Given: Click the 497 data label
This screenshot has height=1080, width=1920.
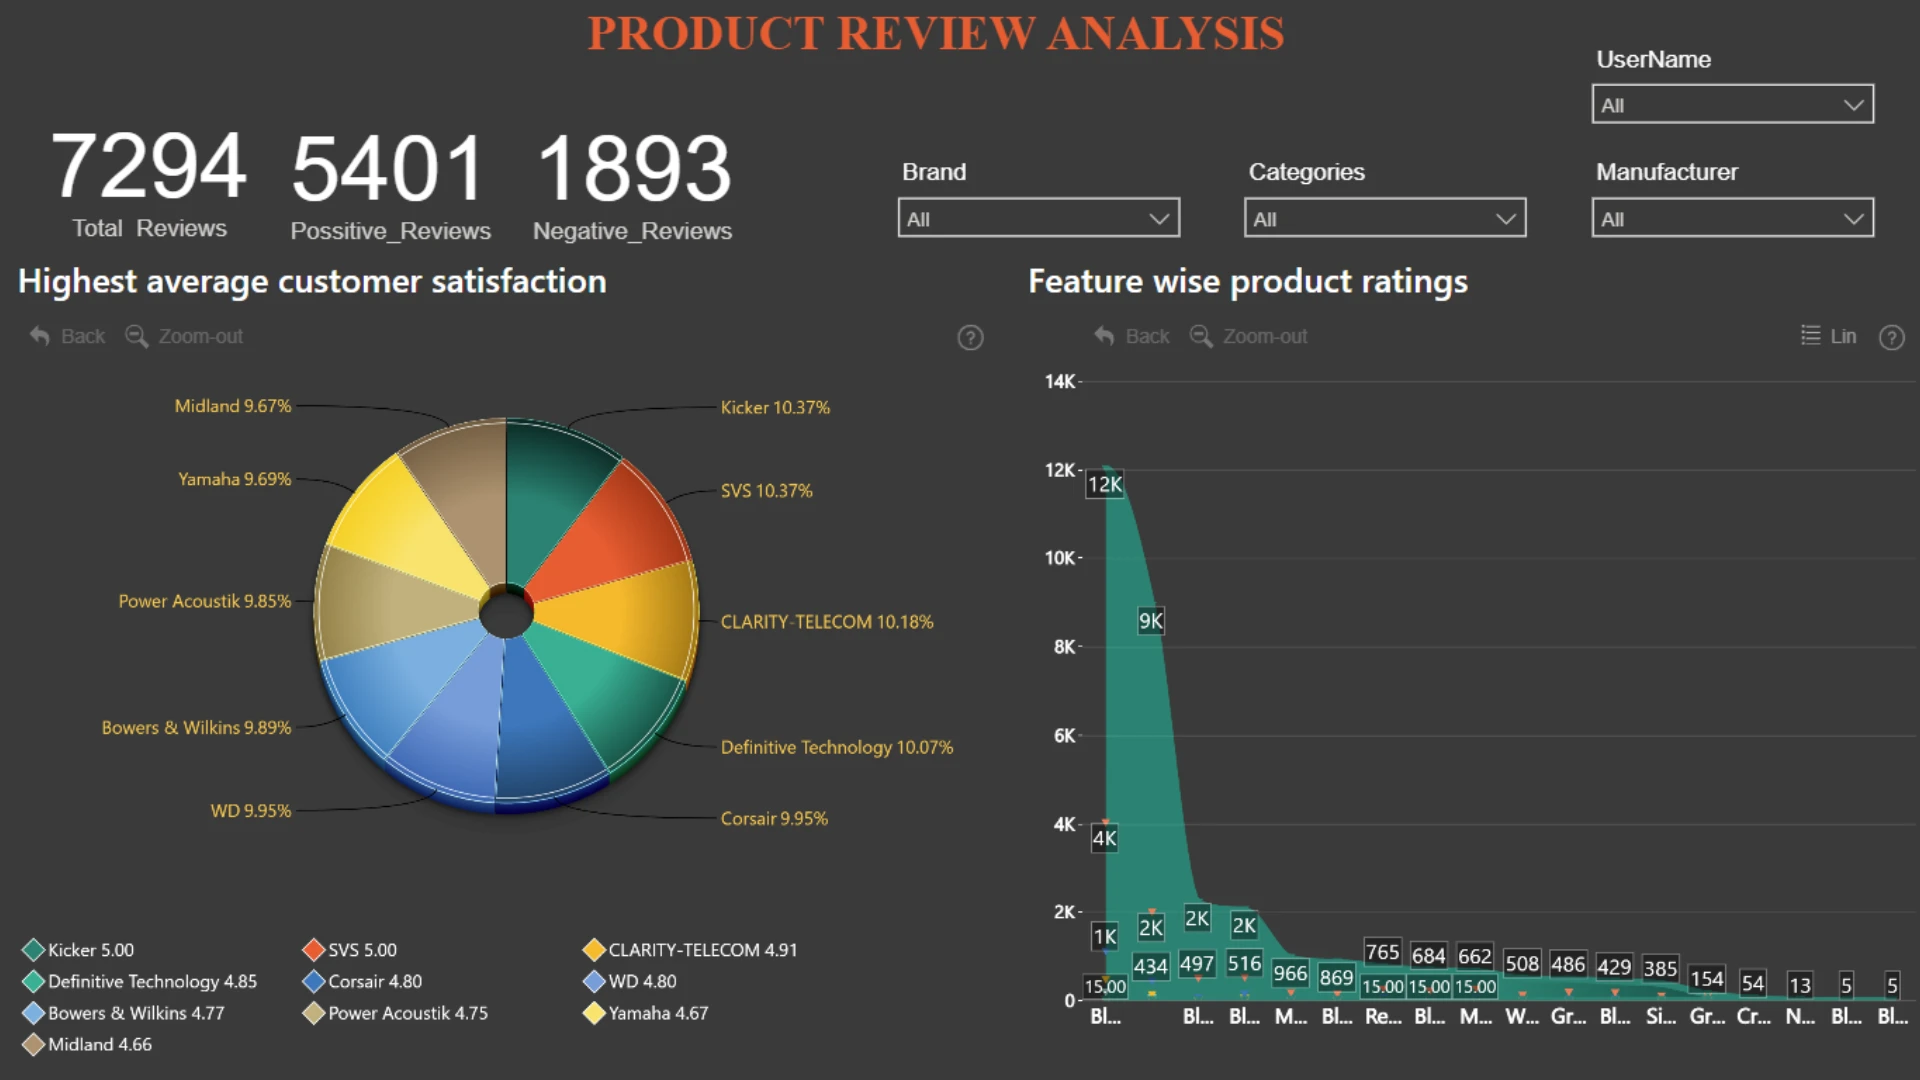Looking at the screenshot, I should [x=1197, y=965].
